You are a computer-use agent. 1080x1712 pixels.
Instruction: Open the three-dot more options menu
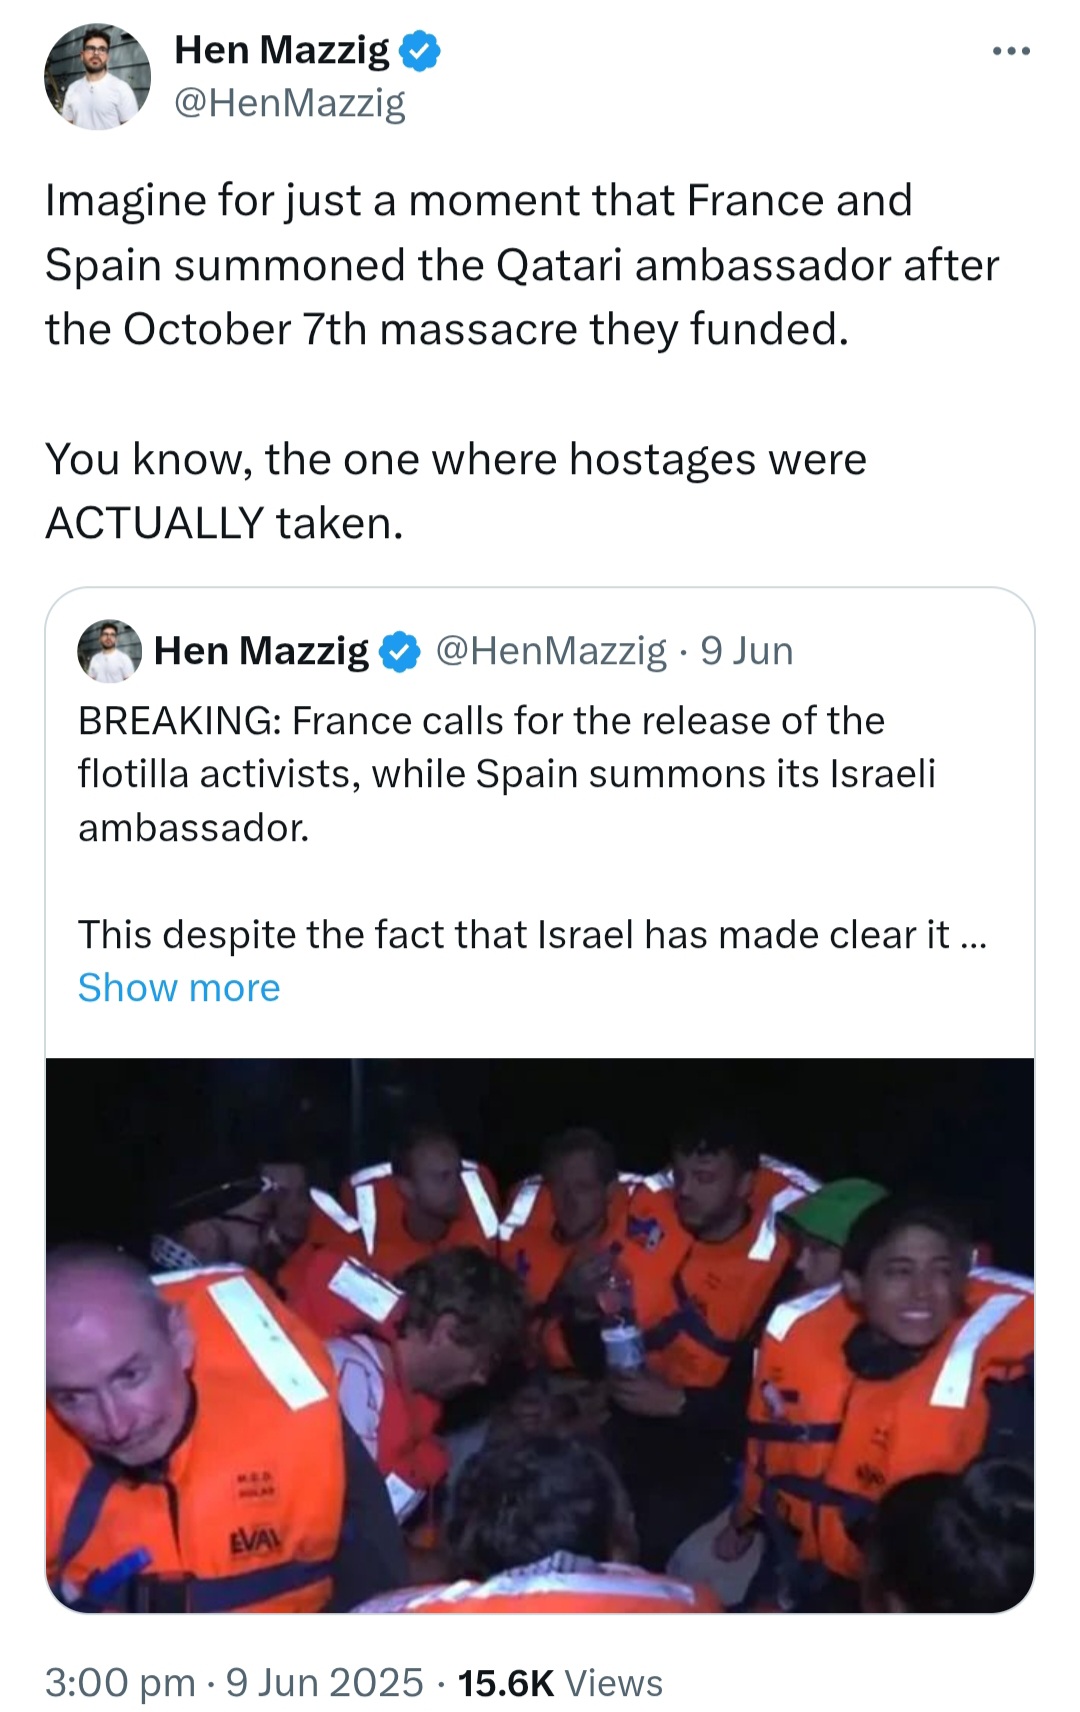tap(1011, 51)
